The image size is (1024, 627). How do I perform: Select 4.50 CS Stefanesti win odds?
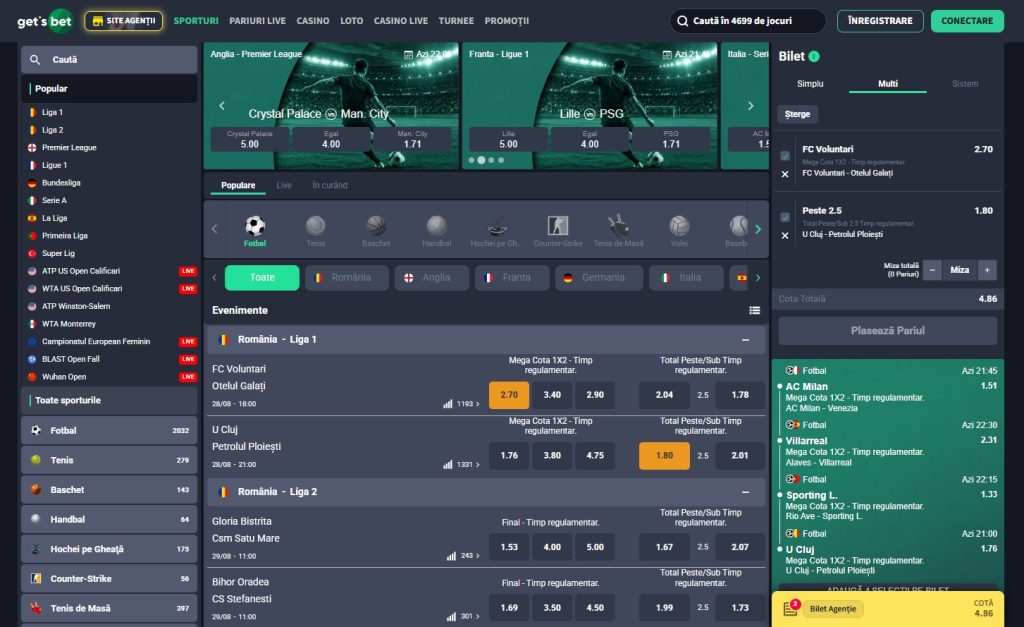coord(595,607)
